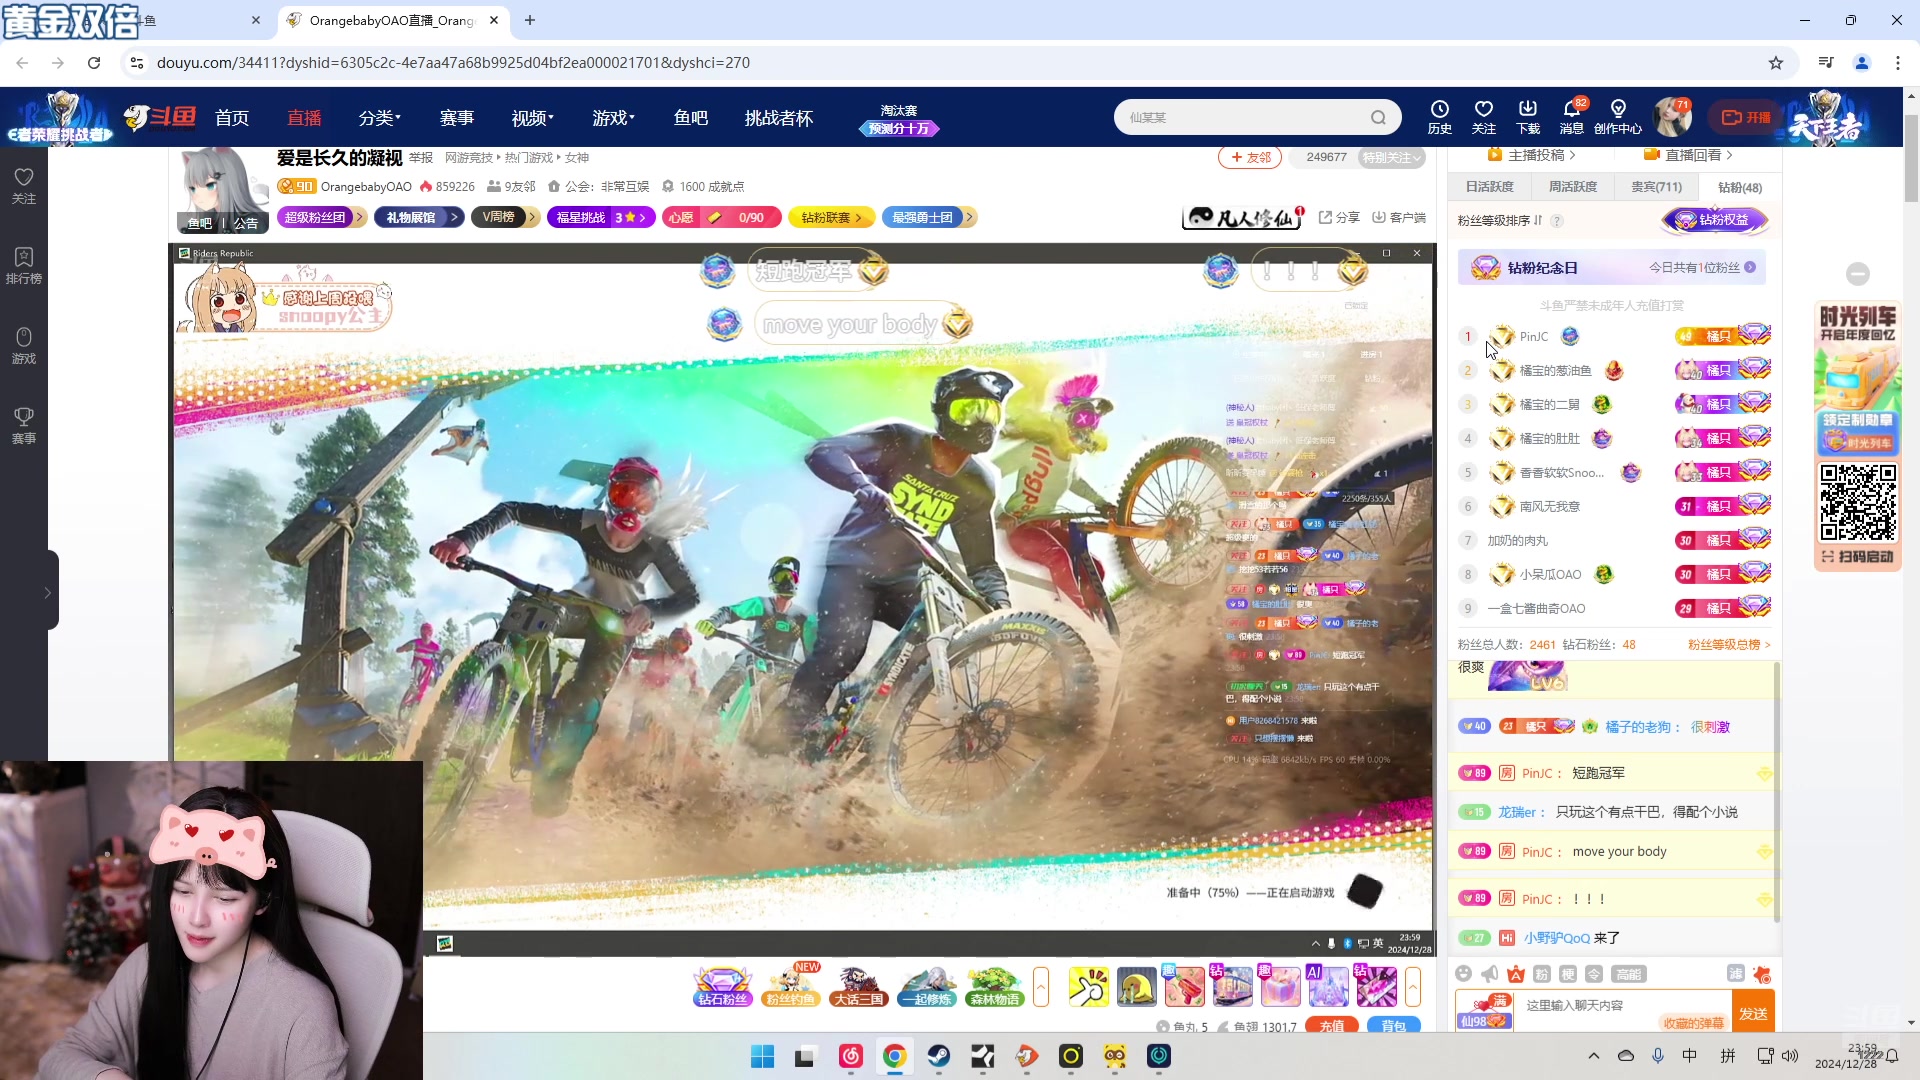Click the 充值 recharge button
The height and width of the screenshot is (1080, 1920).
tap(1332, 1026)
